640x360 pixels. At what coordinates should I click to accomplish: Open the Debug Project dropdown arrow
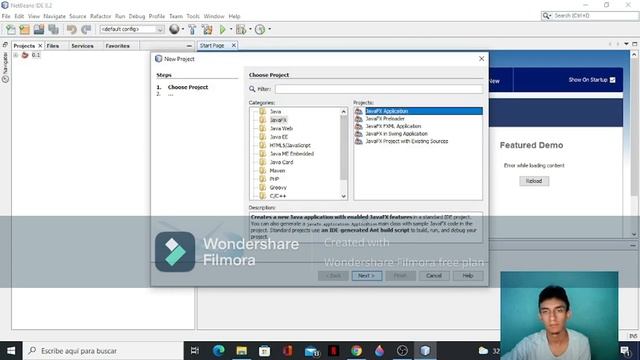point(250,29)
